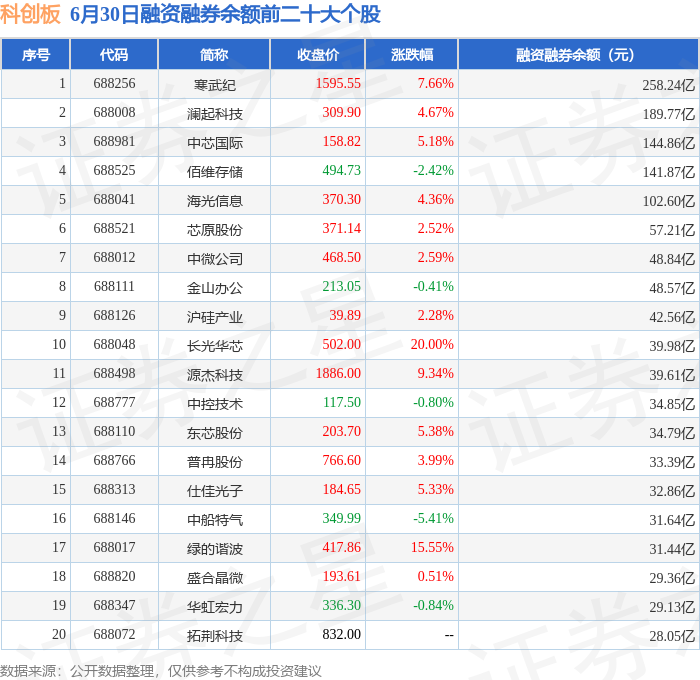The image size is (700, 680).
Task: Click the 数据来源 footer note
Action: point(161,671)
